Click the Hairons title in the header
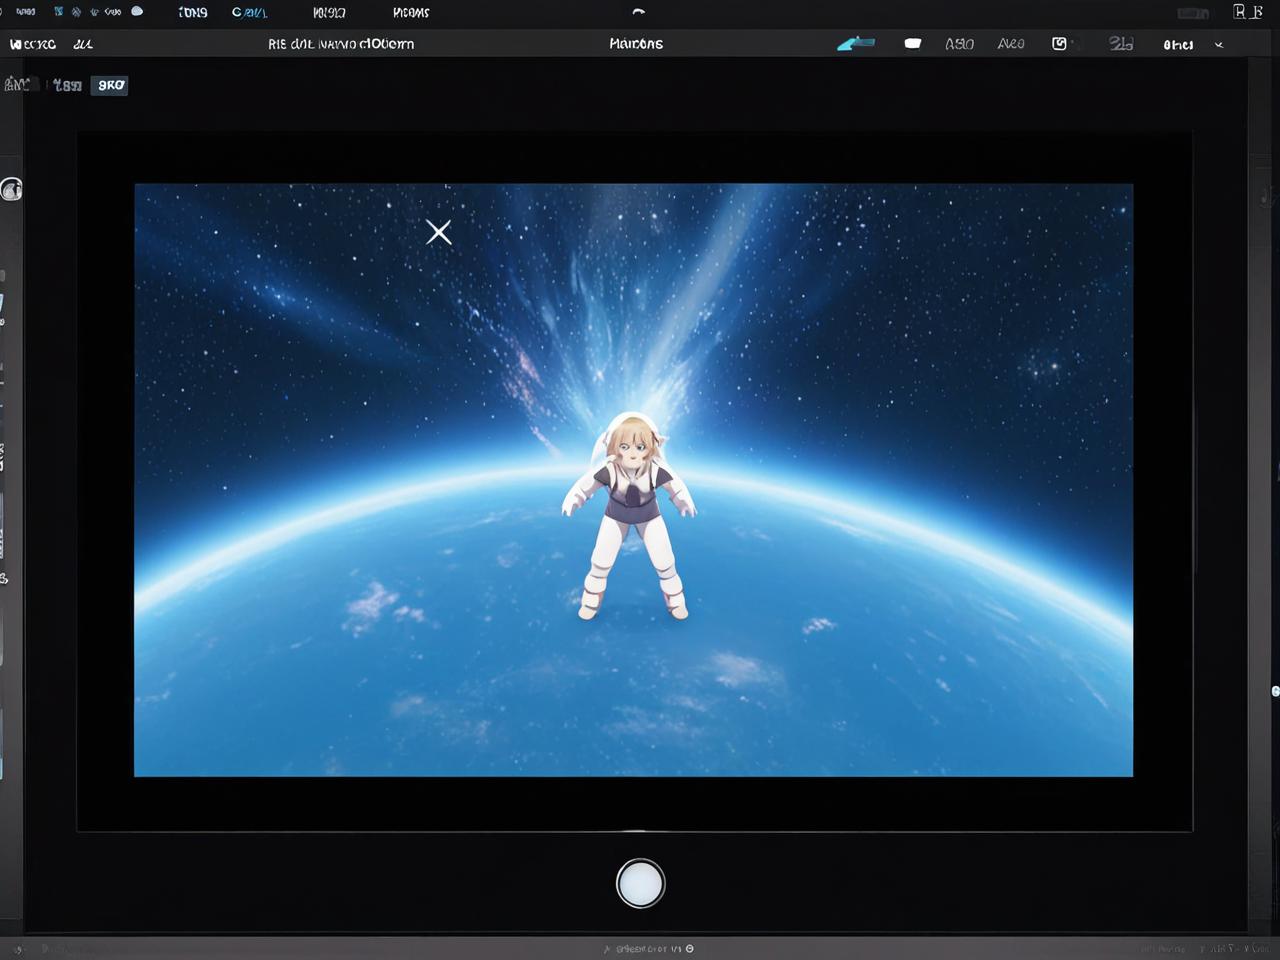The height and width of the screenshot is (960, 1280). tap(636, 44)
